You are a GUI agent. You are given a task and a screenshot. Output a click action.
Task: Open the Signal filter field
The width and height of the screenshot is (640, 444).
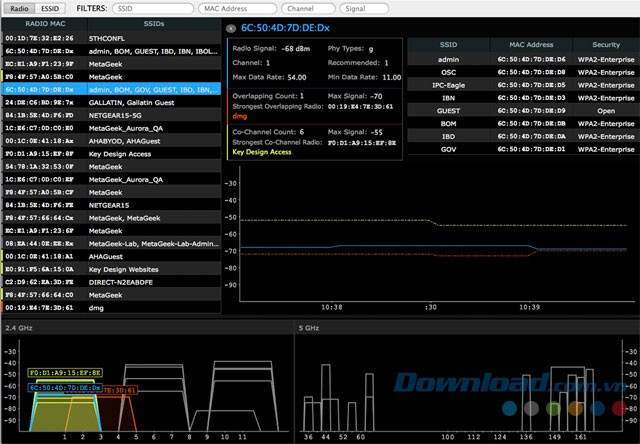364,8
